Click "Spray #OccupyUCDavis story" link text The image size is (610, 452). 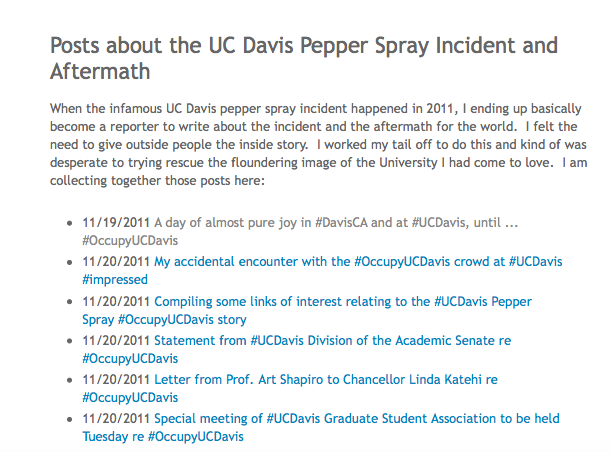click(164, 319)
